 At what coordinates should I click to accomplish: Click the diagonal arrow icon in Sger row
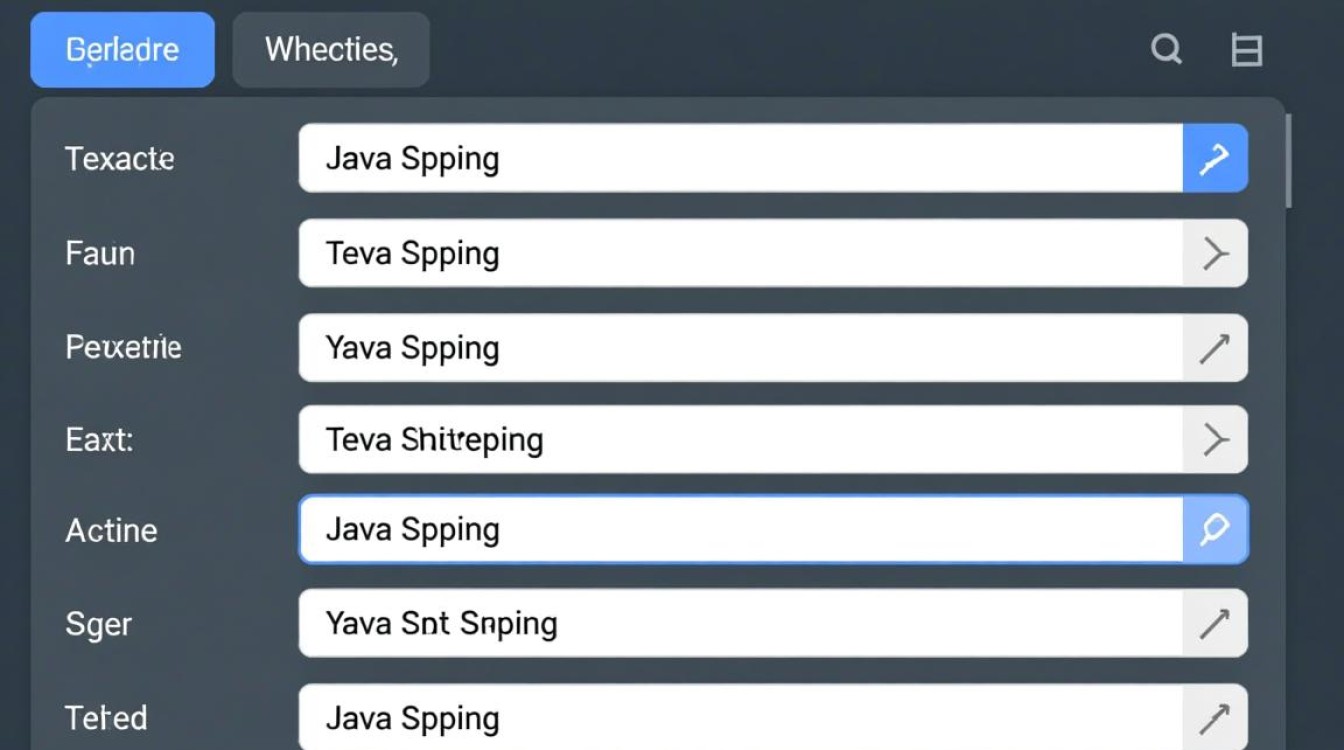click(1215, 624)
